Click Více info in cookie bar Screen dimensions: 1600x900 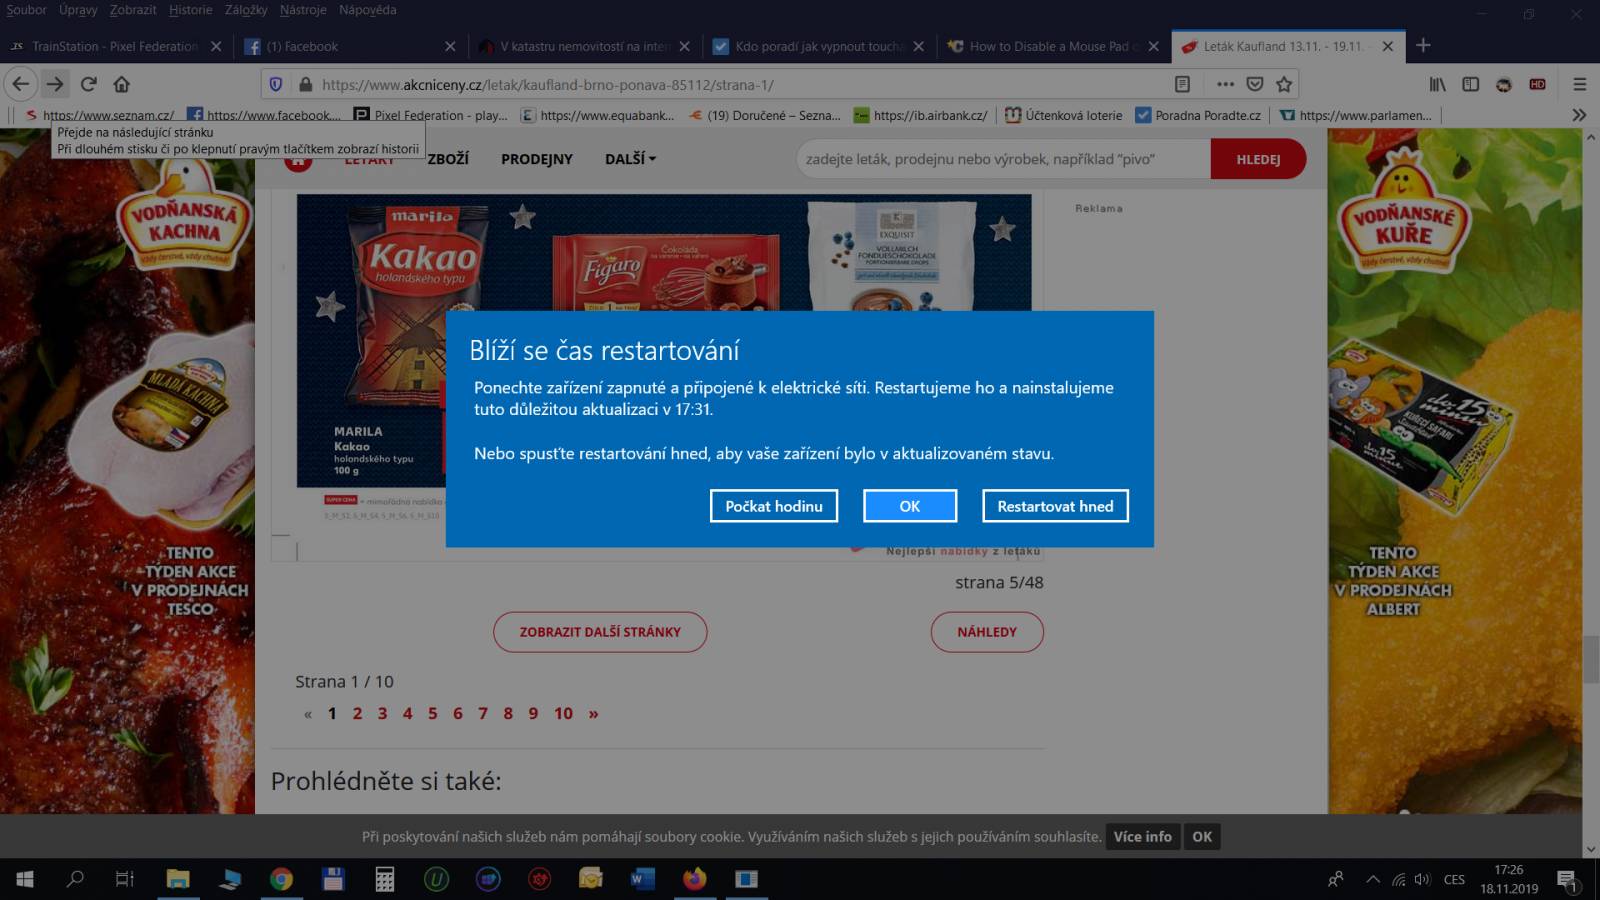click(1142, 837)
